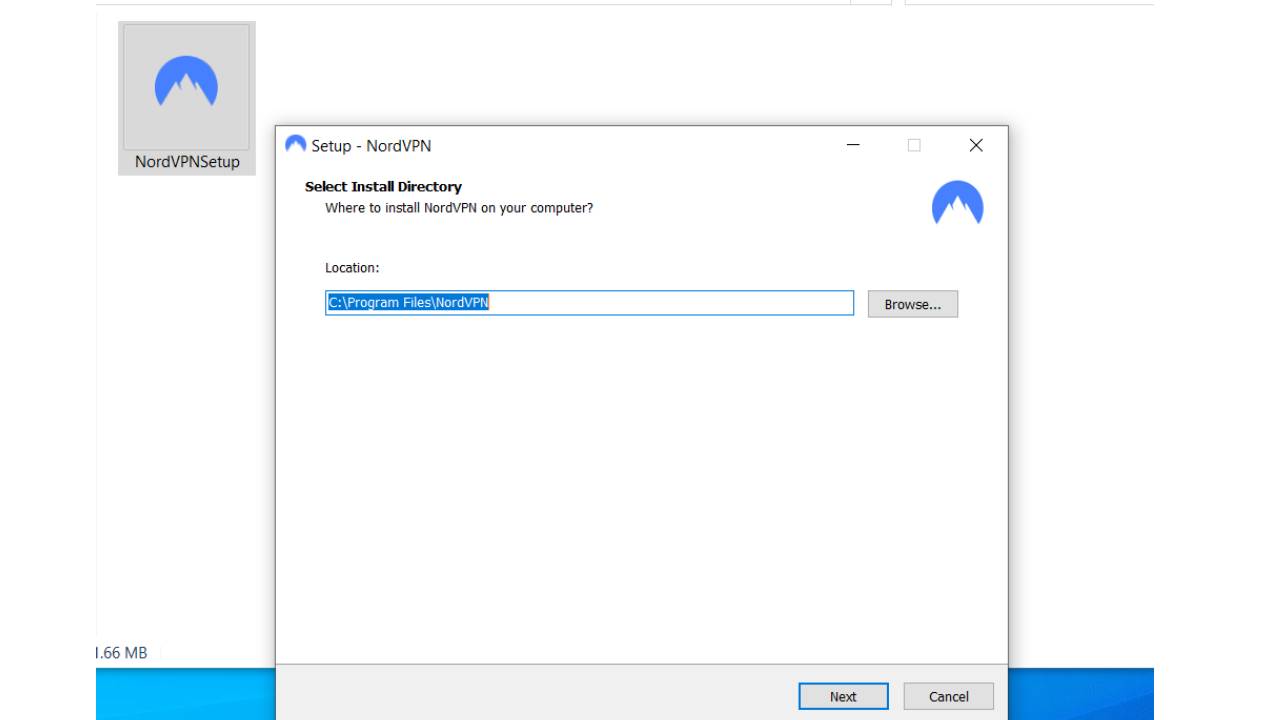
Task: Click the NordVPN logo beside Select Install Directory
Action: 957,203
